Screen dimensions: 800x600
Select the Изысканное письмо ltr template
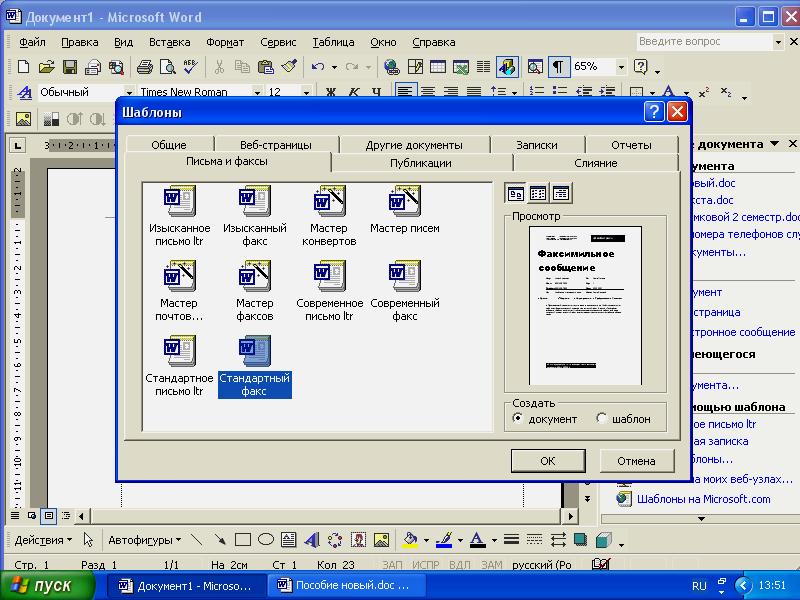coord(179,216)
